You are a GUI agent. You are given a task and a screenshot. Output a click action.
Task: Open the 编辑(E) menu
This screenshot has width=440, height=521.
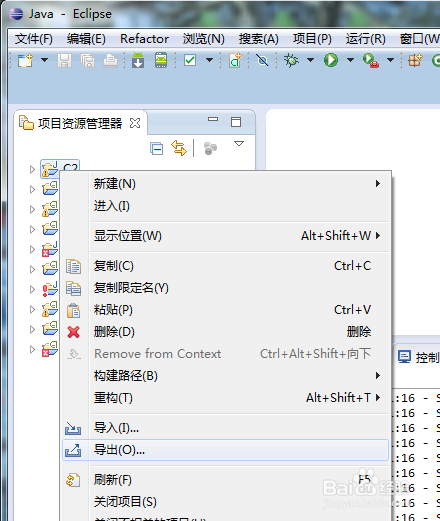point(86,39)
